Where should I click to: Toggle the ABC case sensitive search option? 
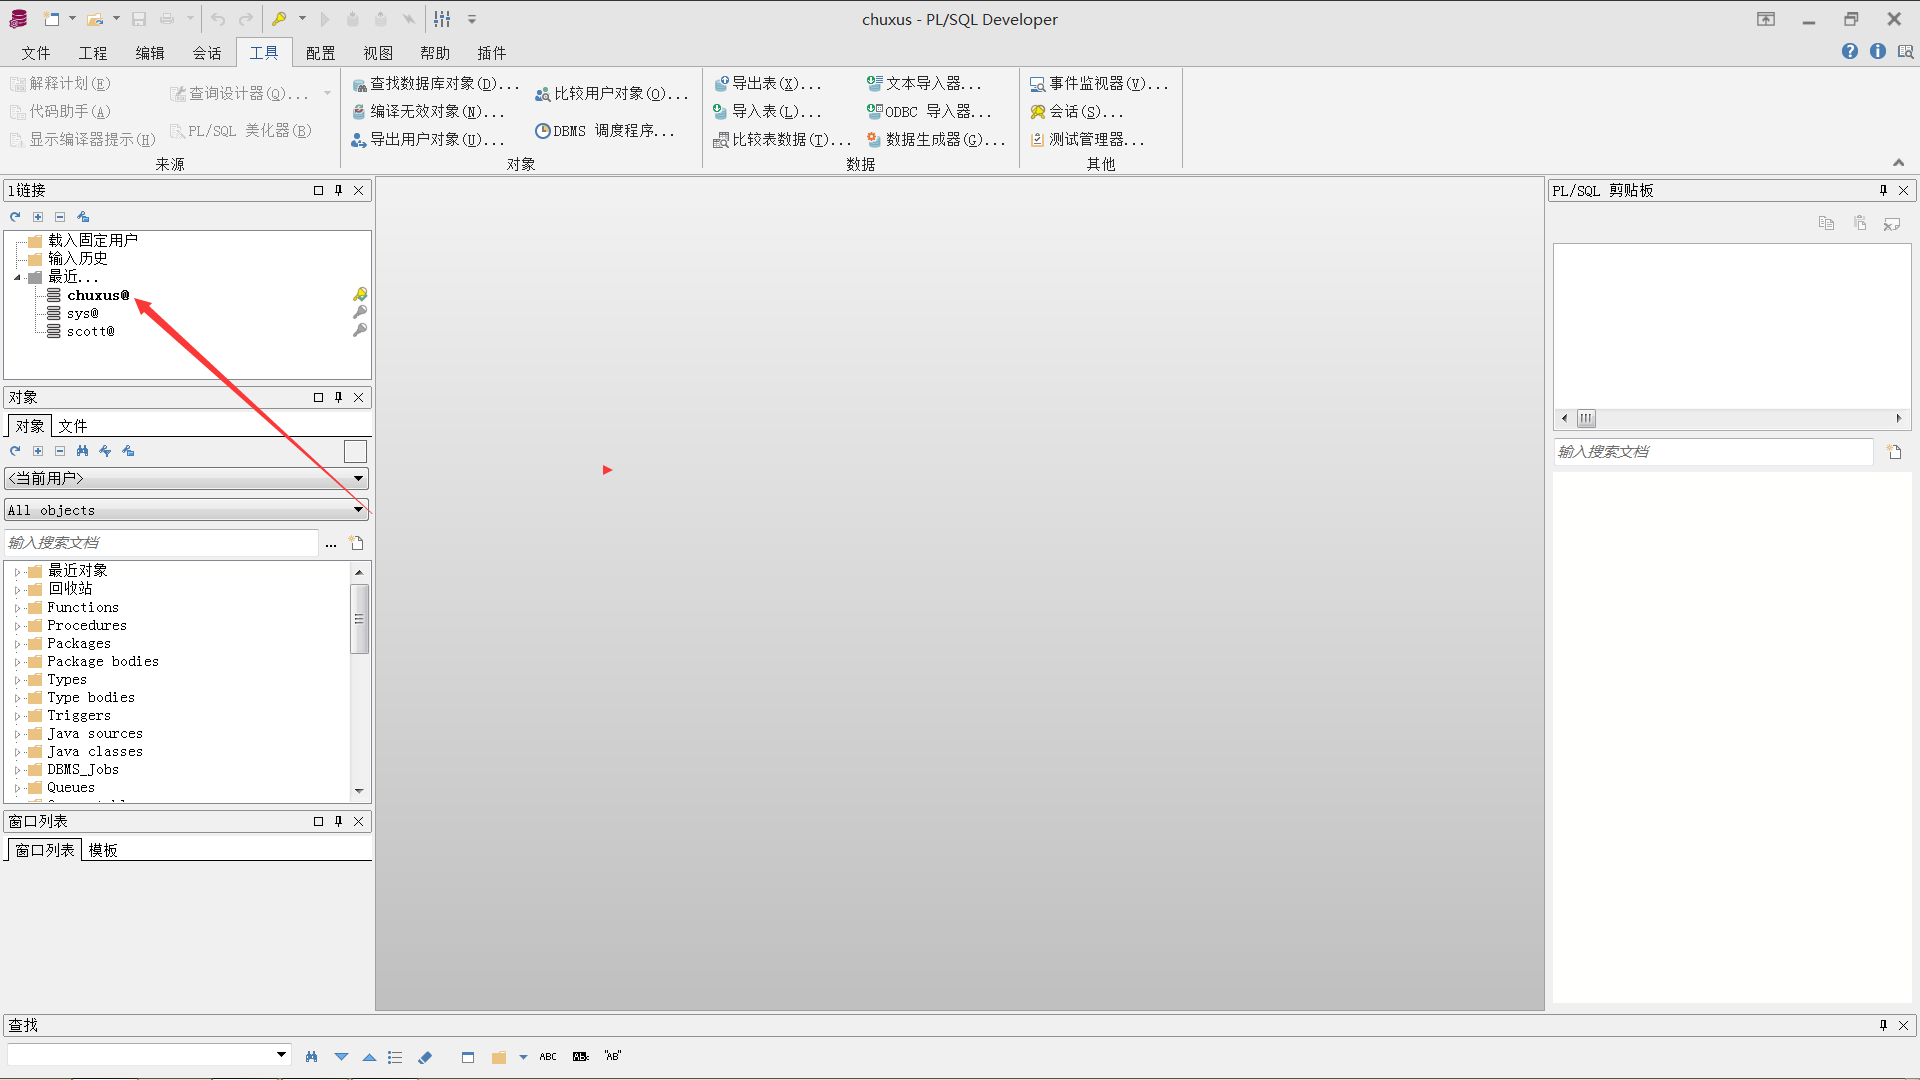pyautogui.click(x=548, y=1057)
